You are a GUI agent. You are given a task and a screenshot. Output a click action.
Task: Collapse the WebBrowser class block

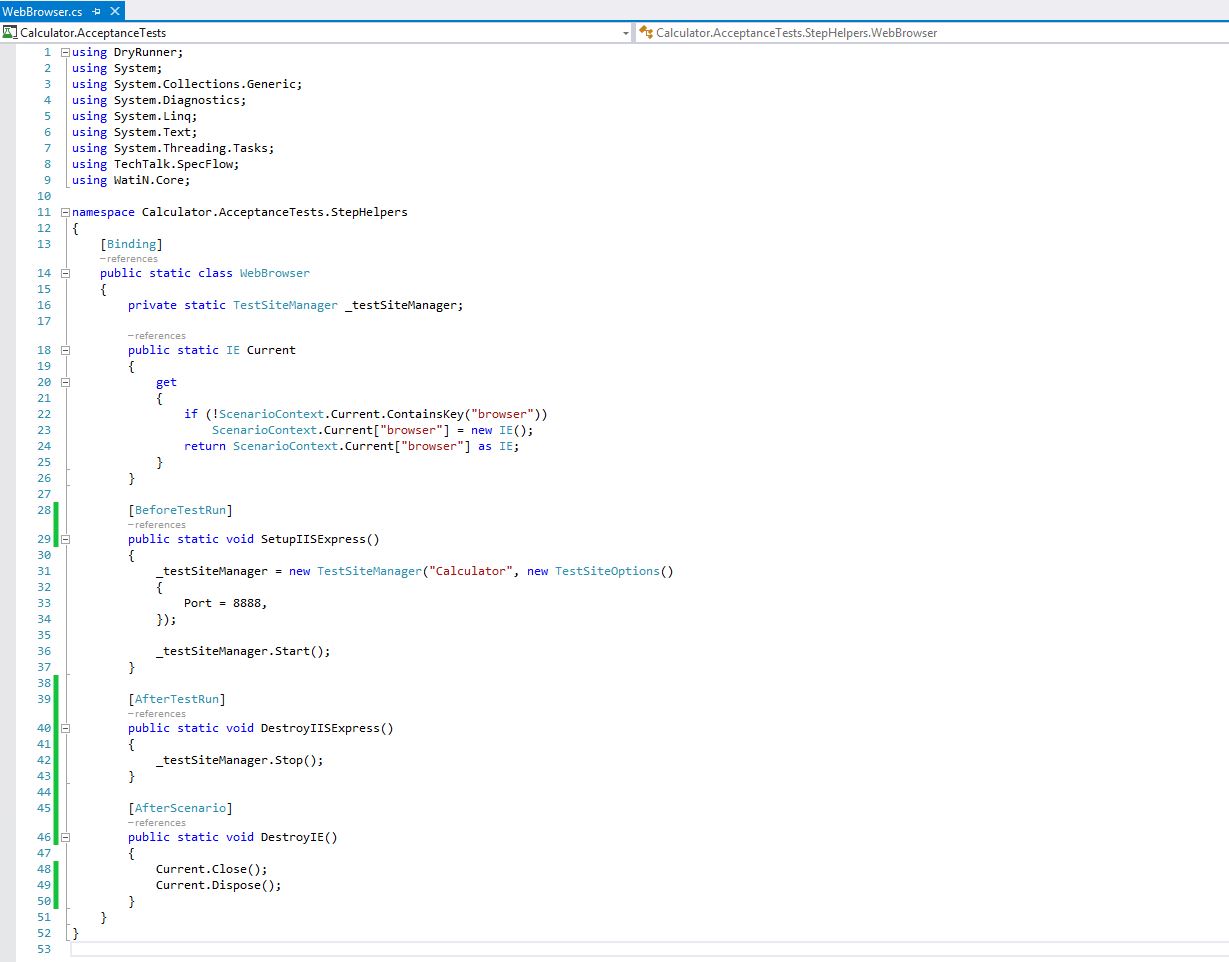65,273
